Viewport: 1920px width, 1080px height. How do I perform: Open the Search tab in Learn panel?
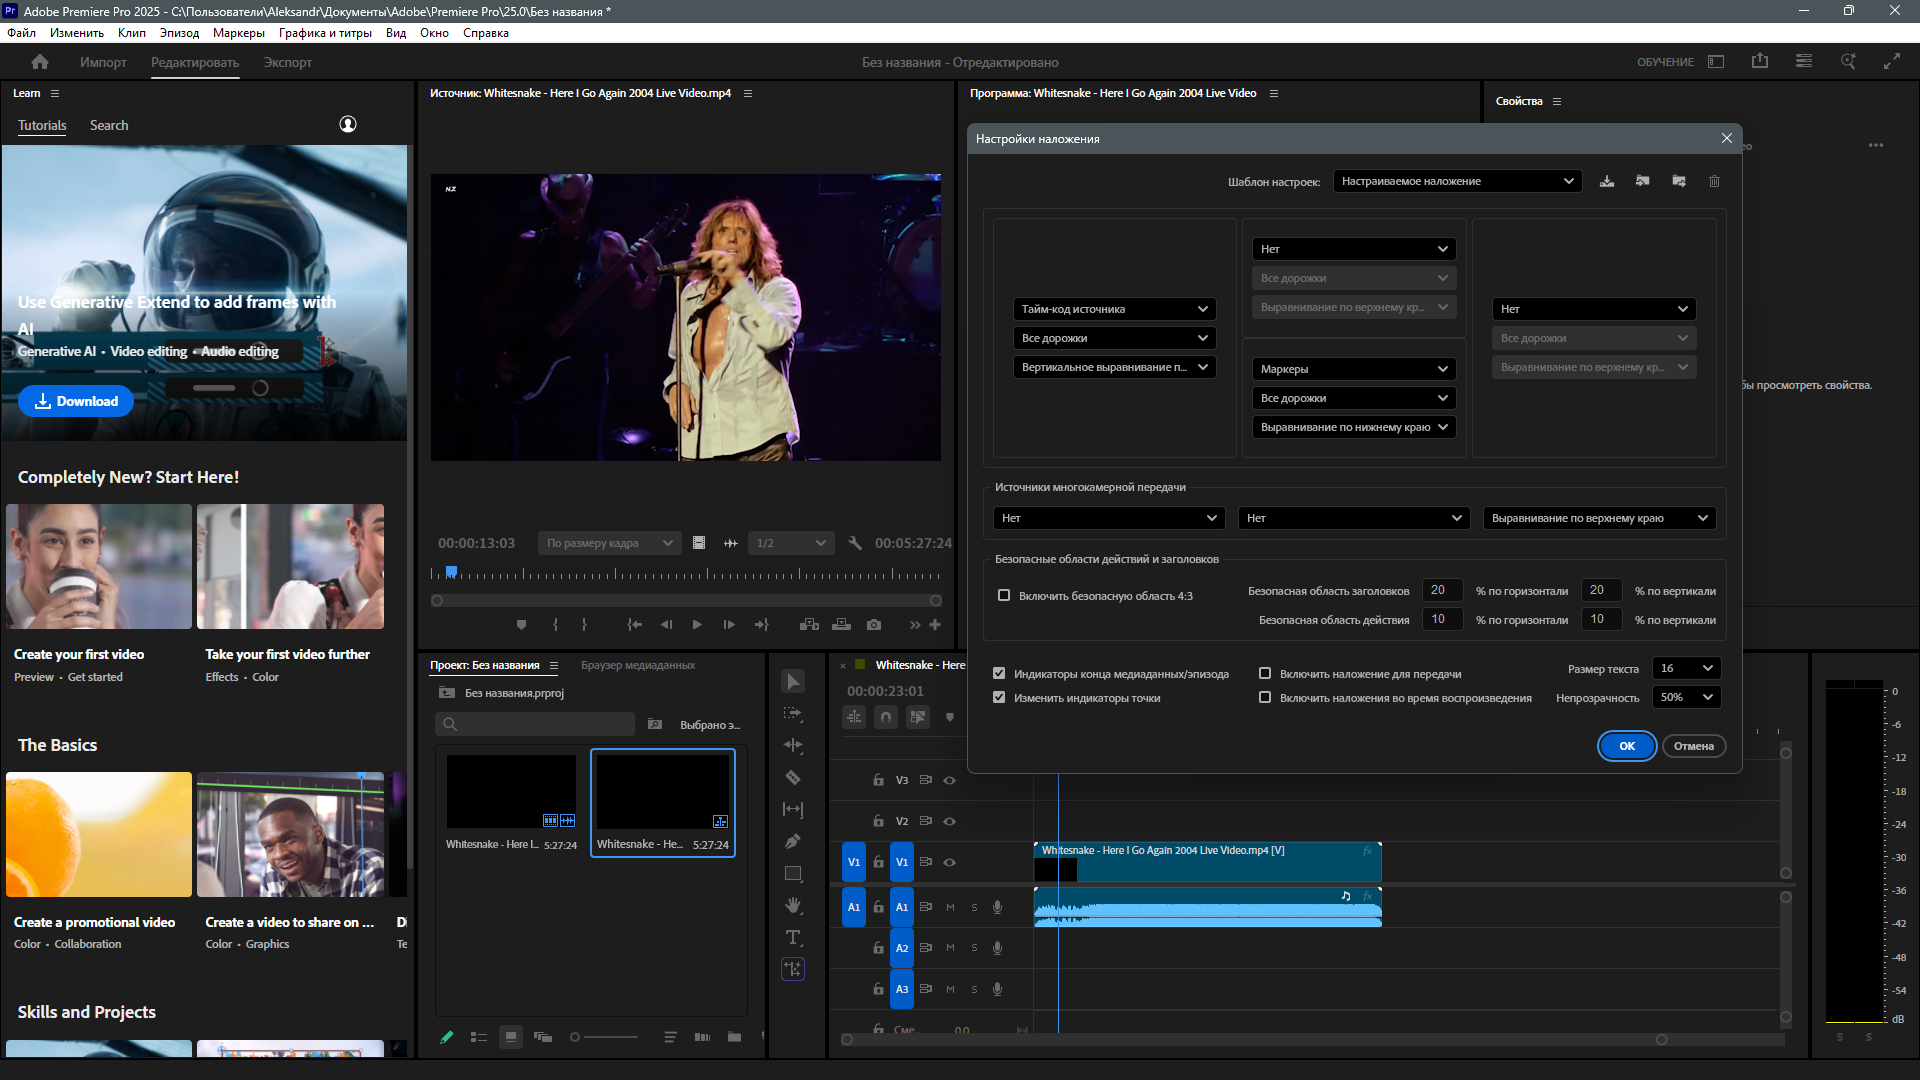pos(109,126)
